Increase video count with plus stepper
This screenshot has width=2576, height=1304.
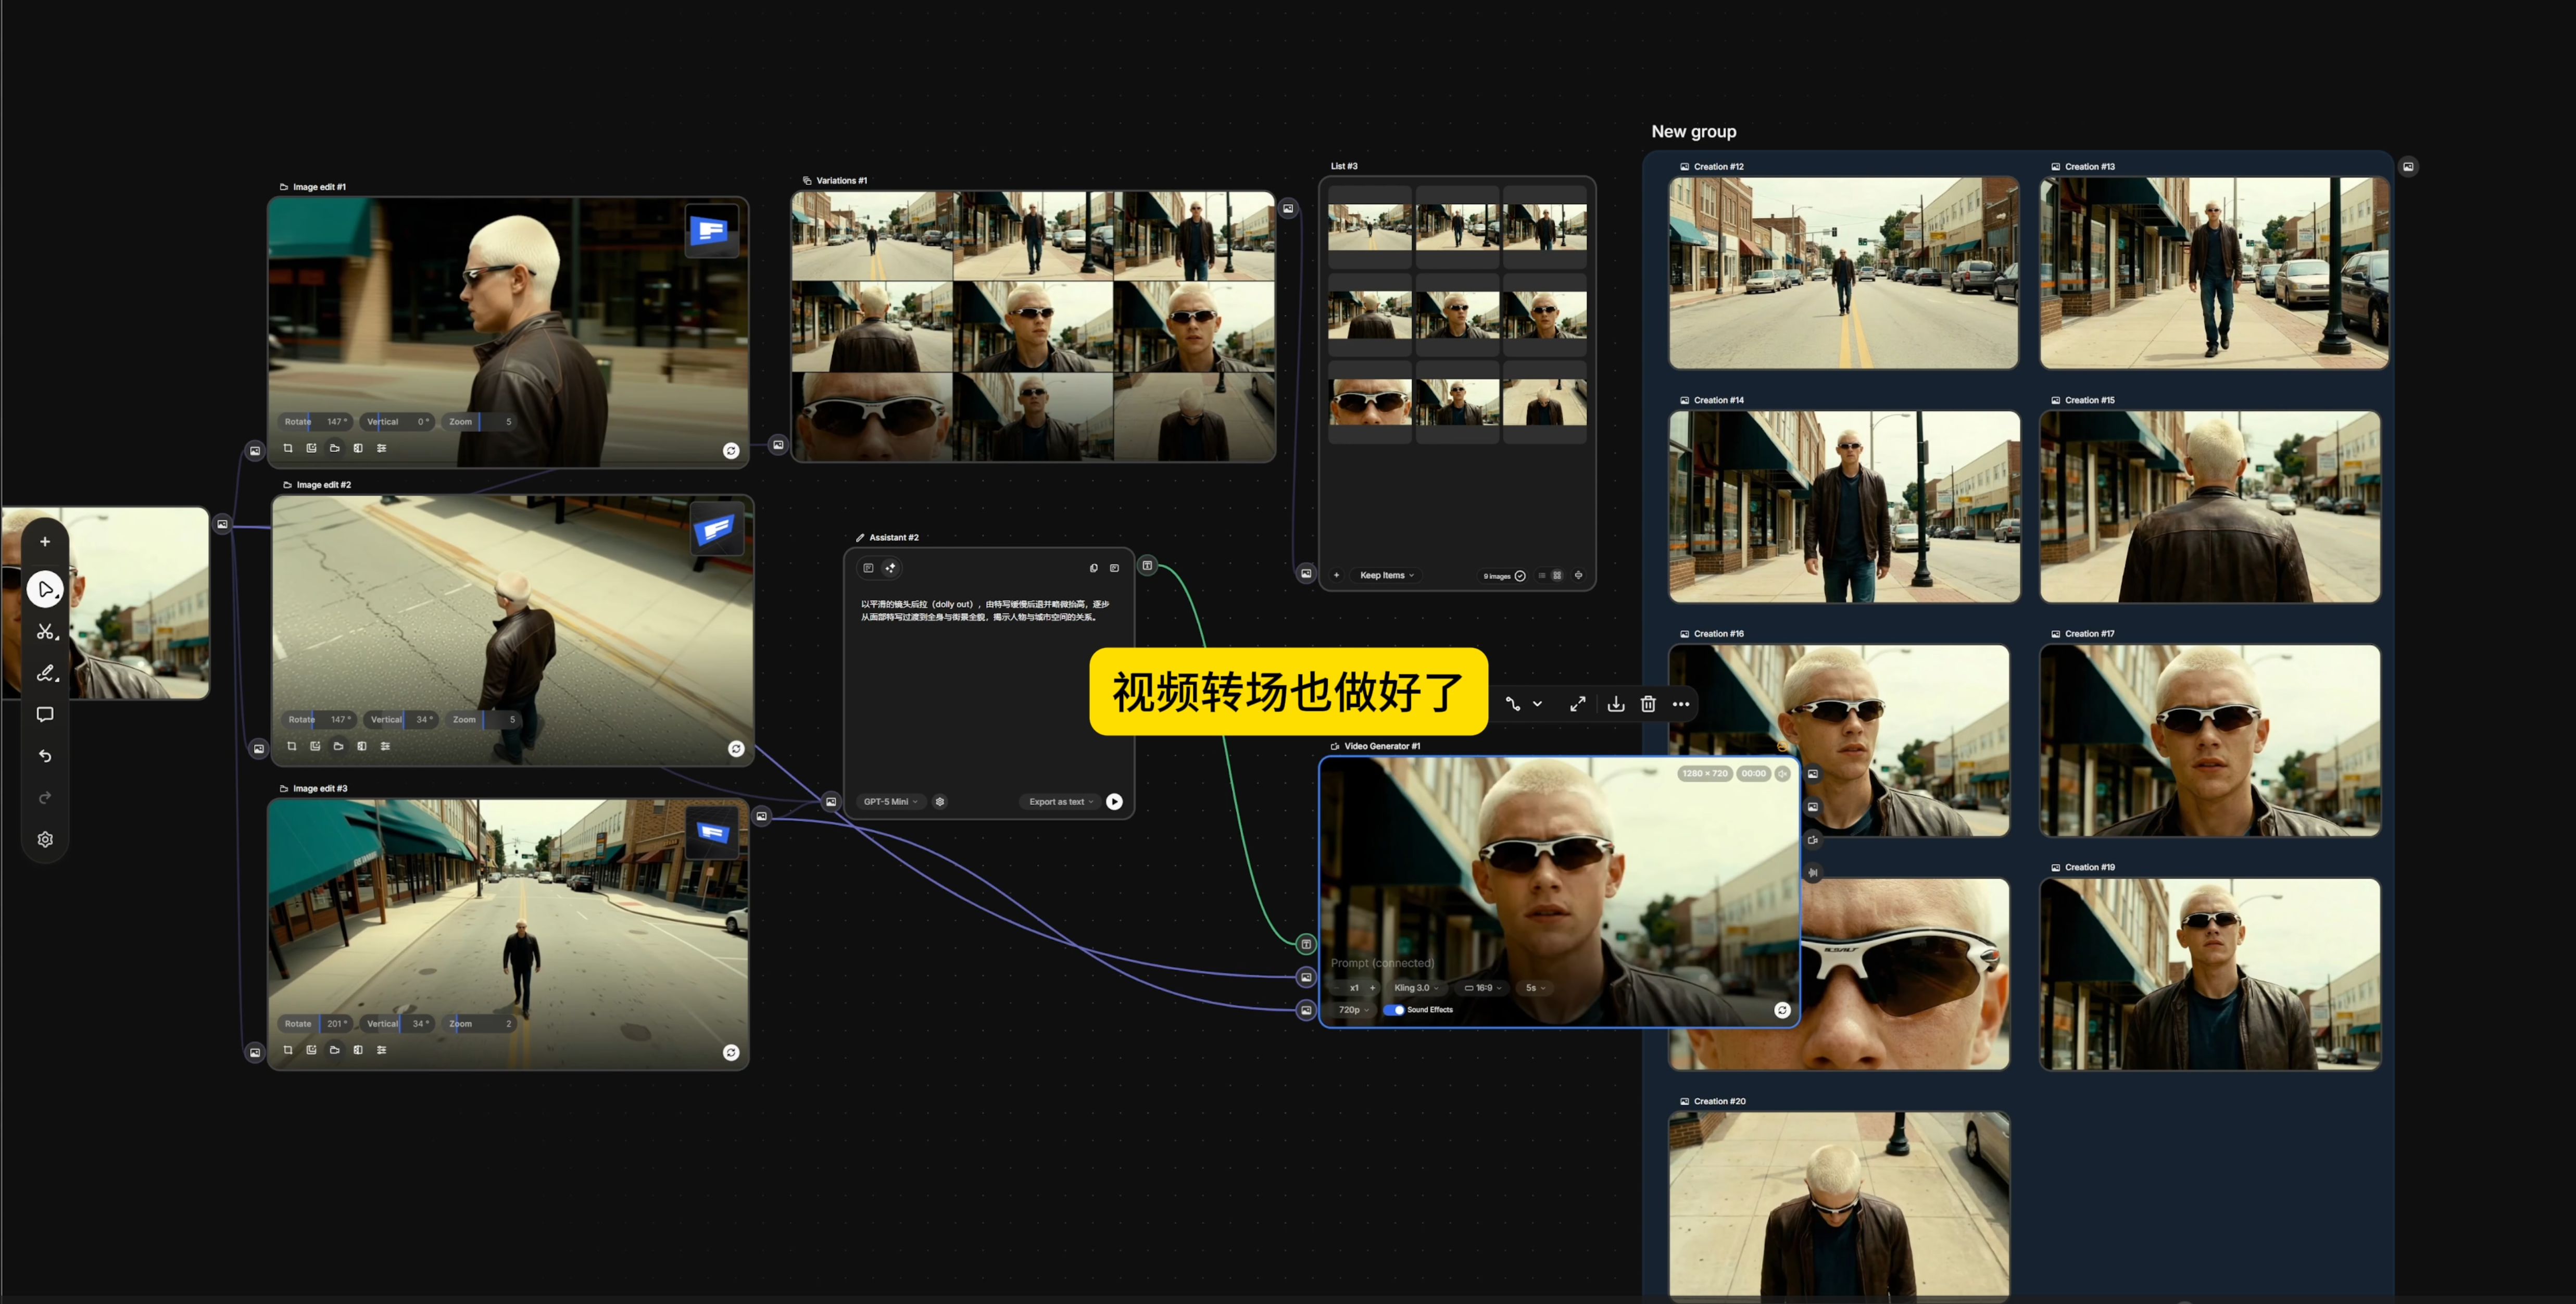(x=1372, y=988)
